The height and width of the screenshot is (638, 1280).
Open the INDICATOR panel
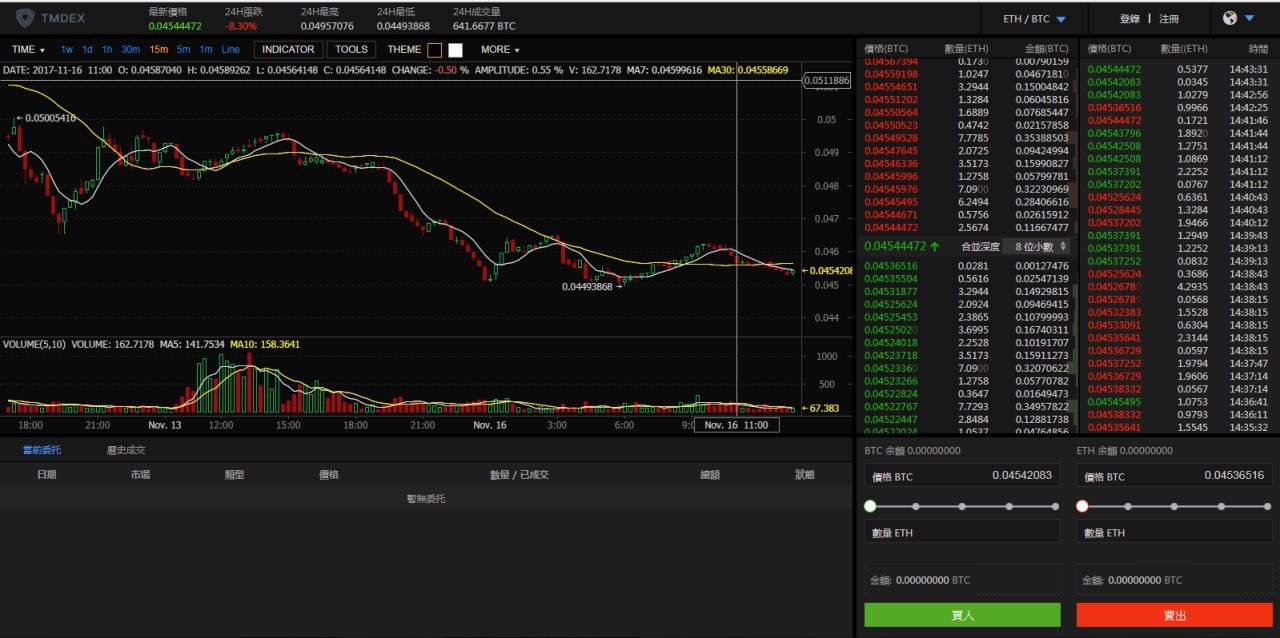(x=288, y=49)
